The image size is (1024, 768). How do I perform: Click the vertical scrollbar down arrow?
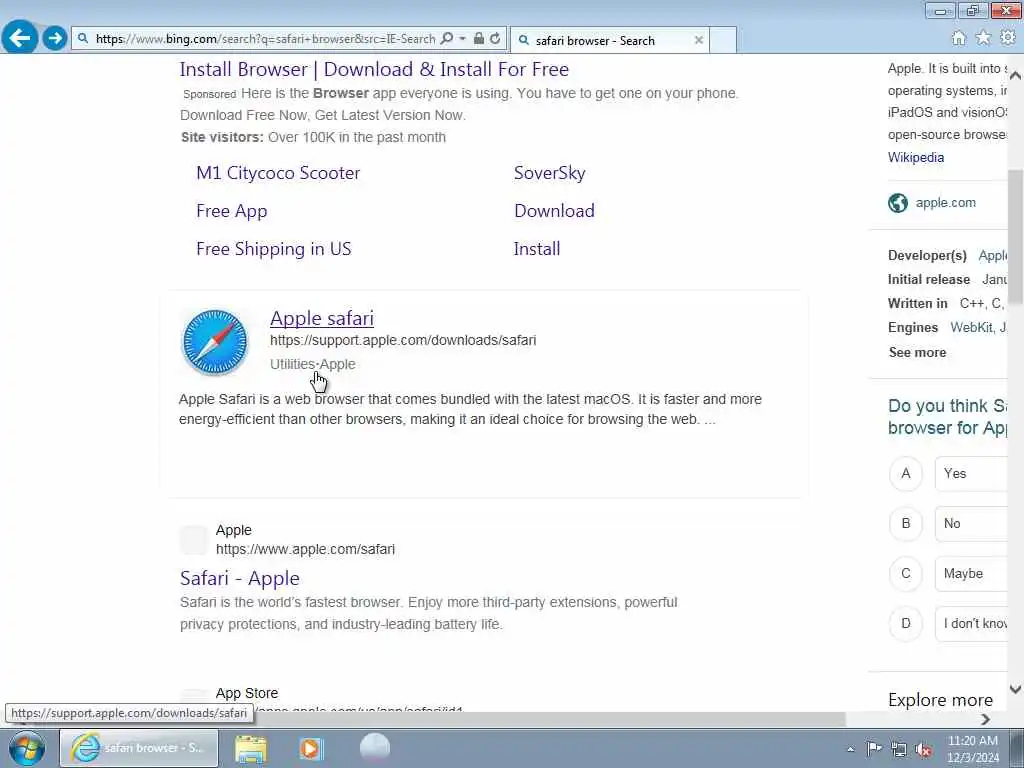(1016, 689)
